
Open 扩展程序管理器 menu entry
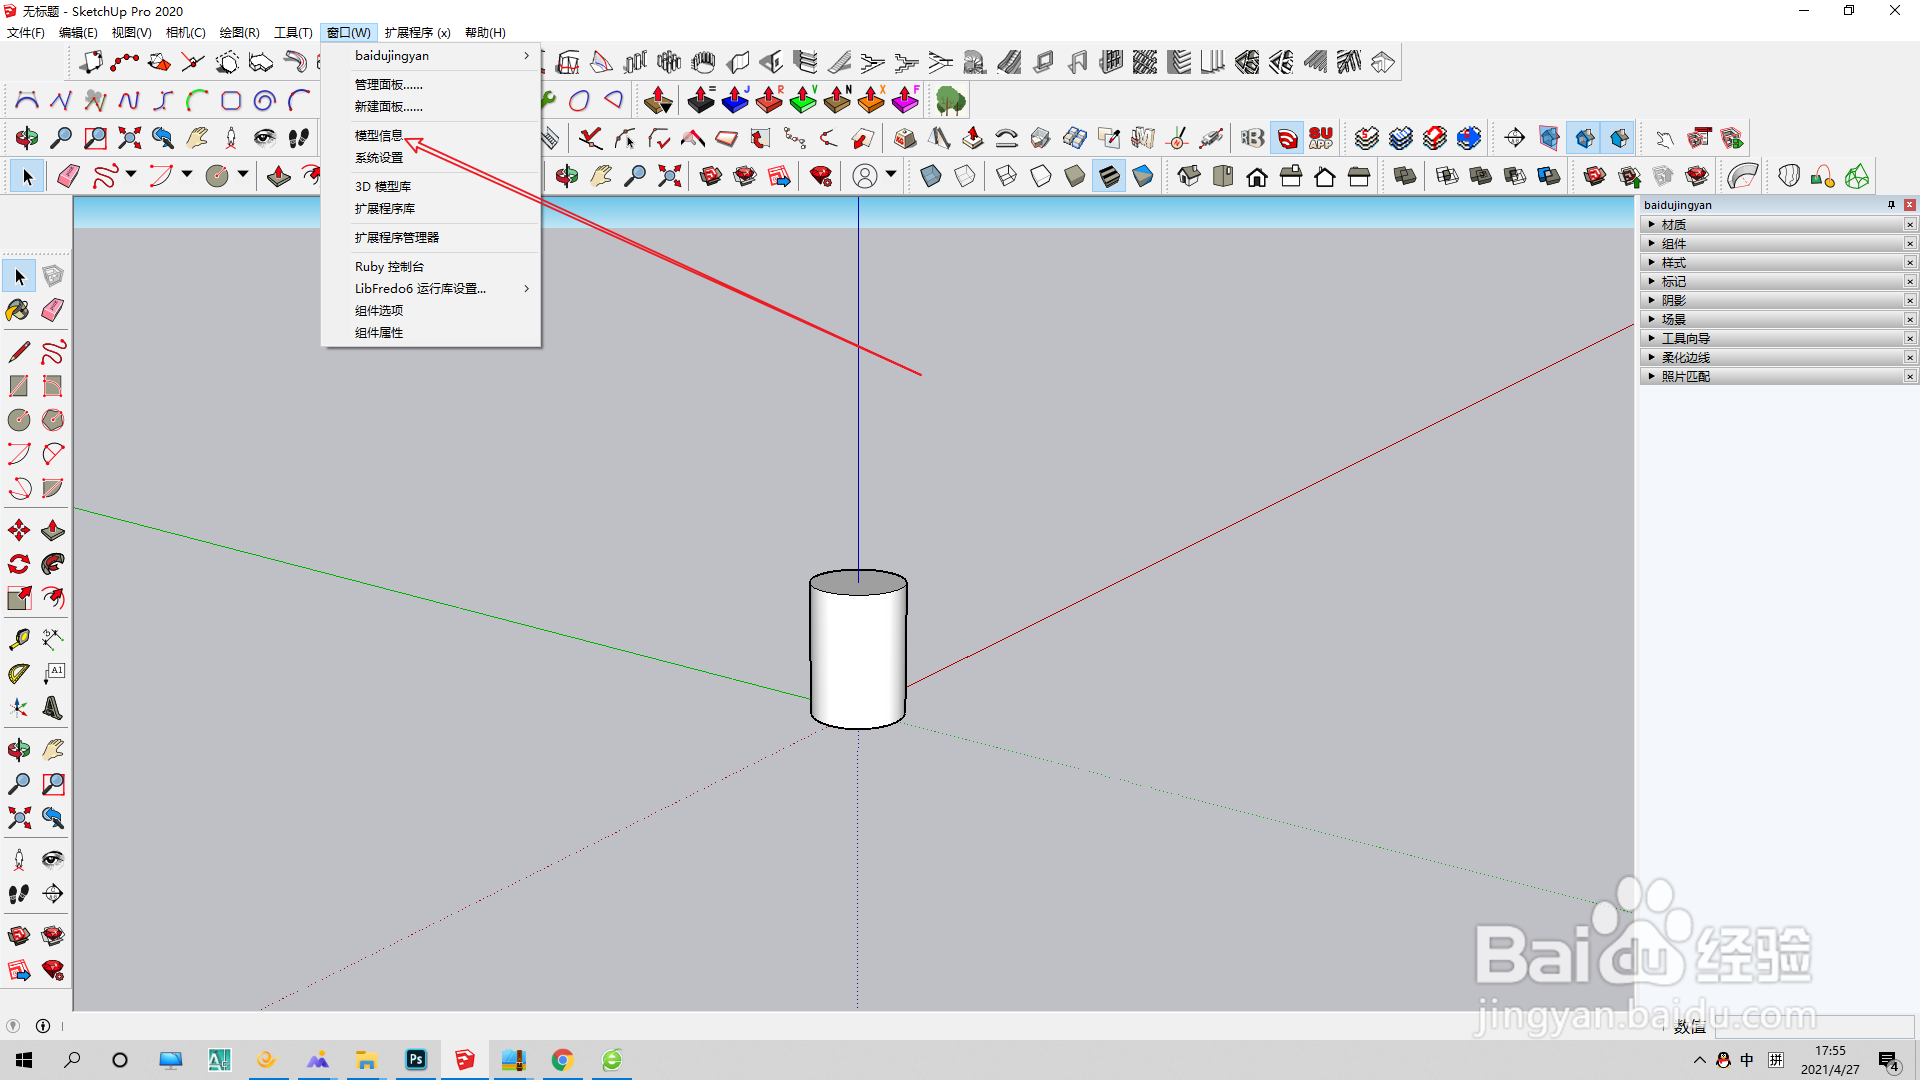click(397, 237)
